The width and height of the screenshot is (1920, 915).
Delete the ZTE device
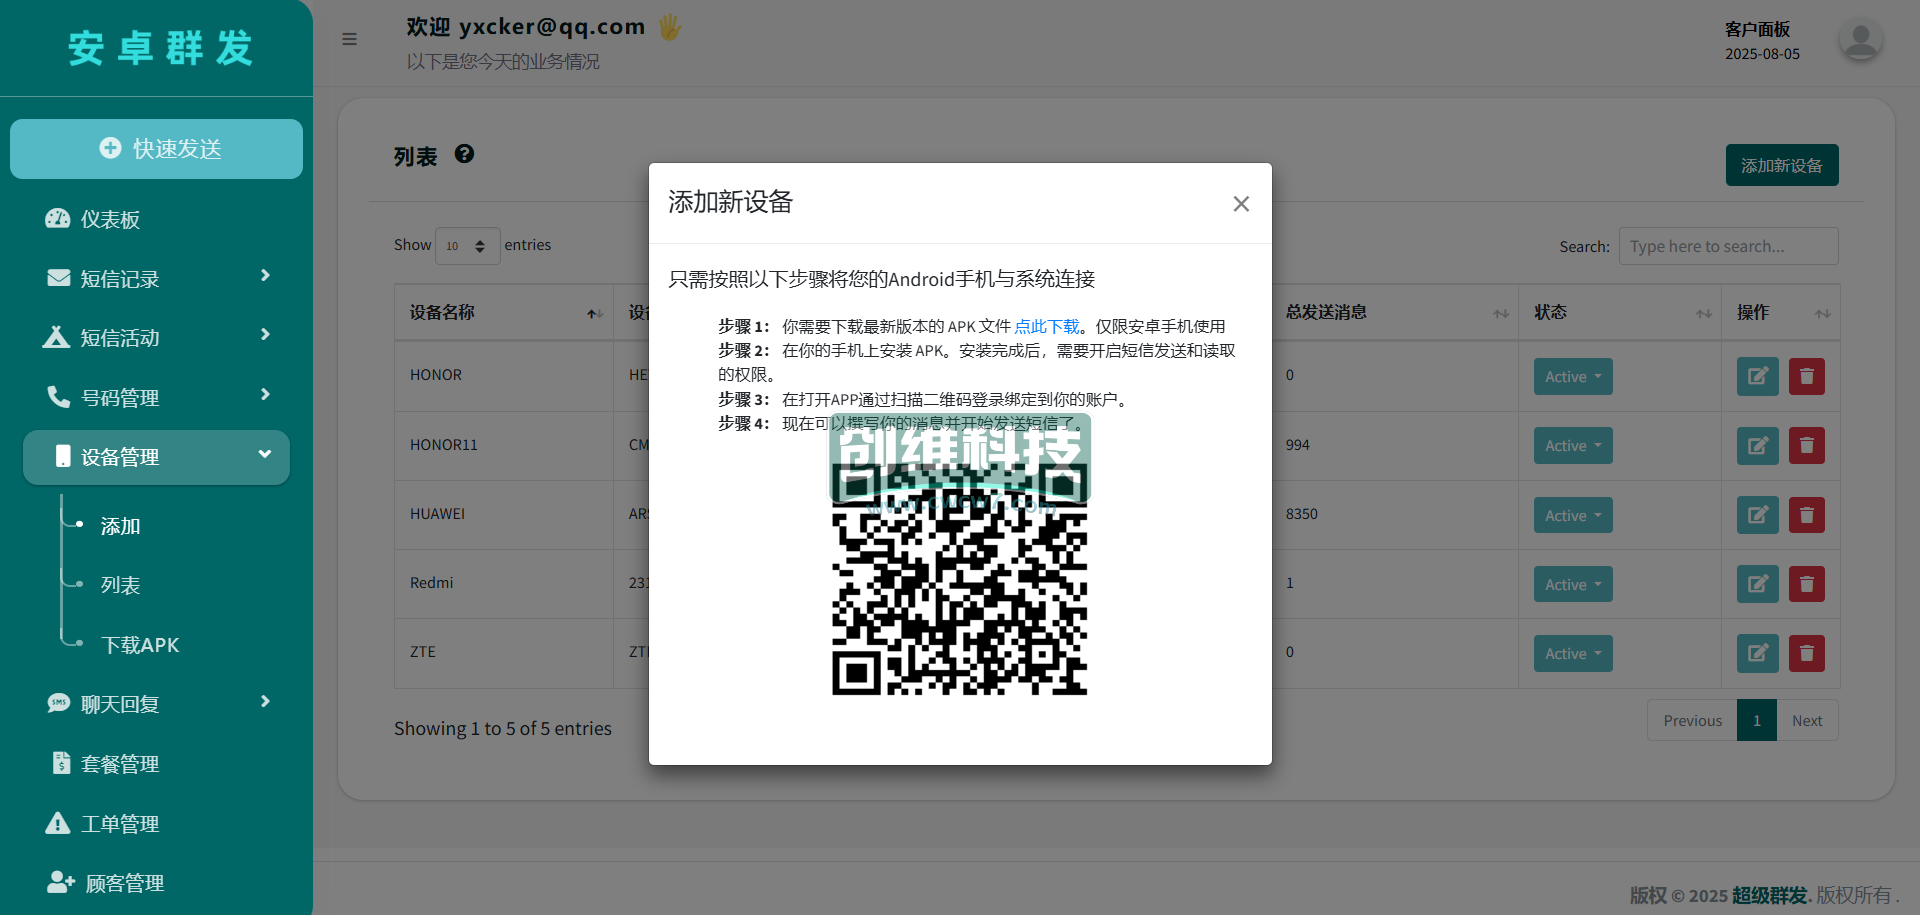(1806, 653)
